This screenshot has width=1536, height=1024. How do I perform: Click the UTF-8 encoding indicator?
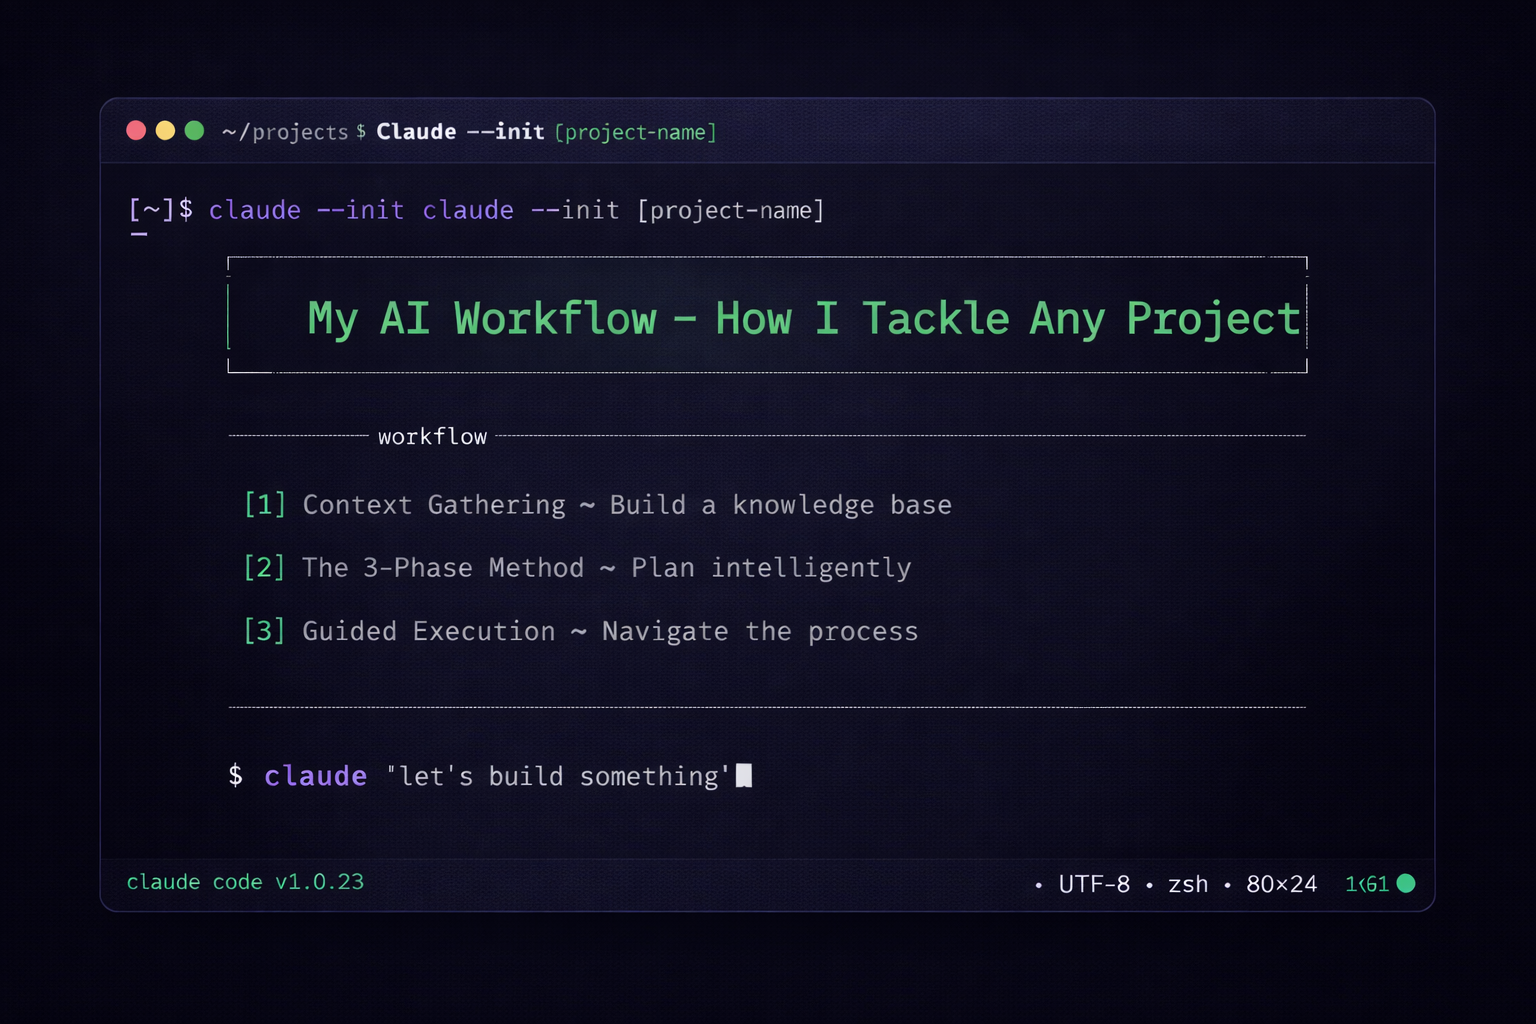(x=1094, y=884)
